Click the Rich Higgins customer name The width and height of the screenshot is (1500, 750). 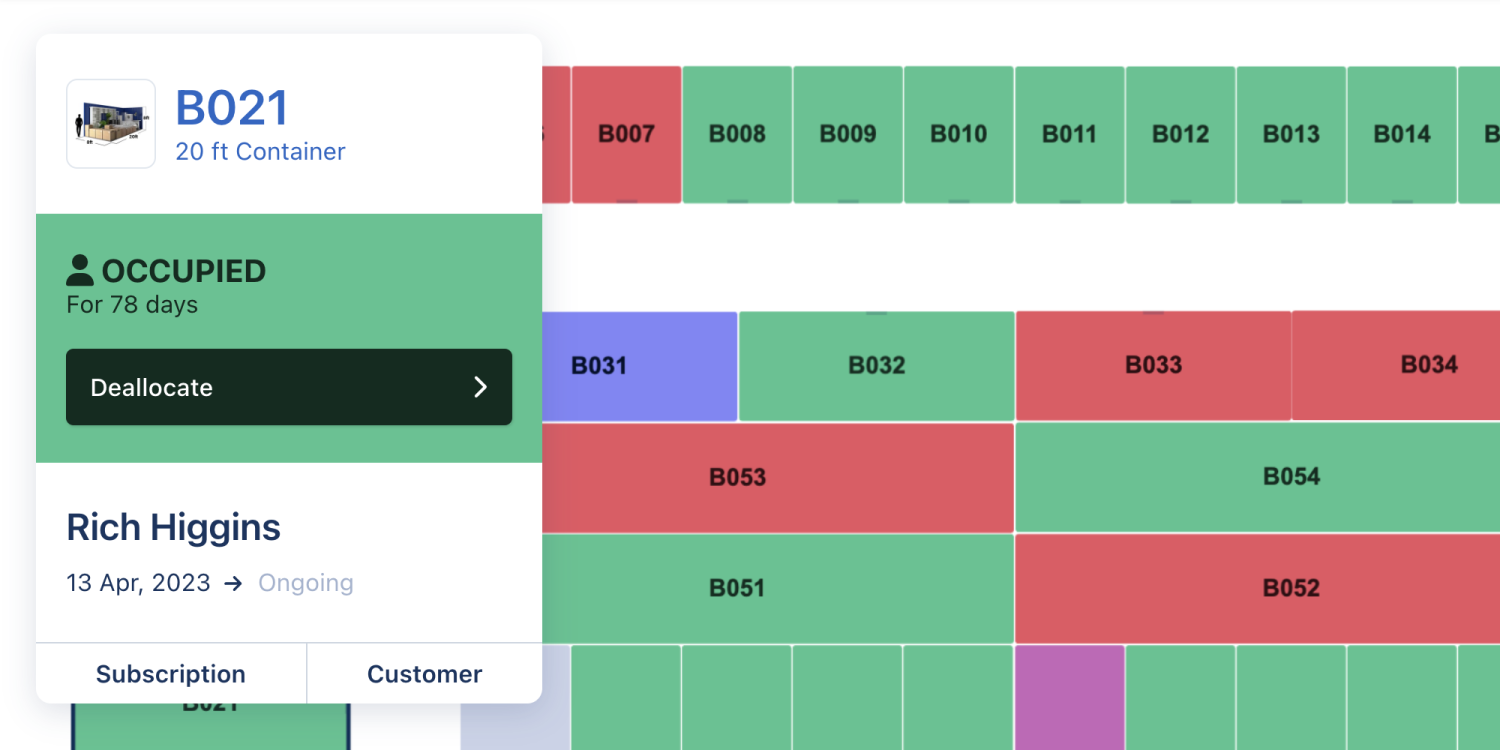(x=174, y=527)
